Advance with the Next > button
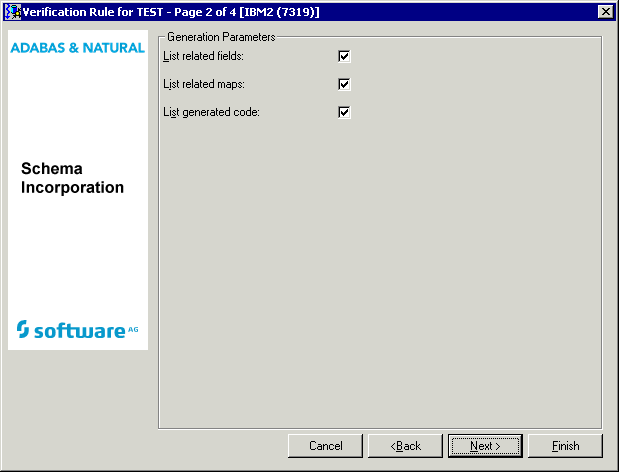This screenshot has width=619, height=472. click(485, 445)
